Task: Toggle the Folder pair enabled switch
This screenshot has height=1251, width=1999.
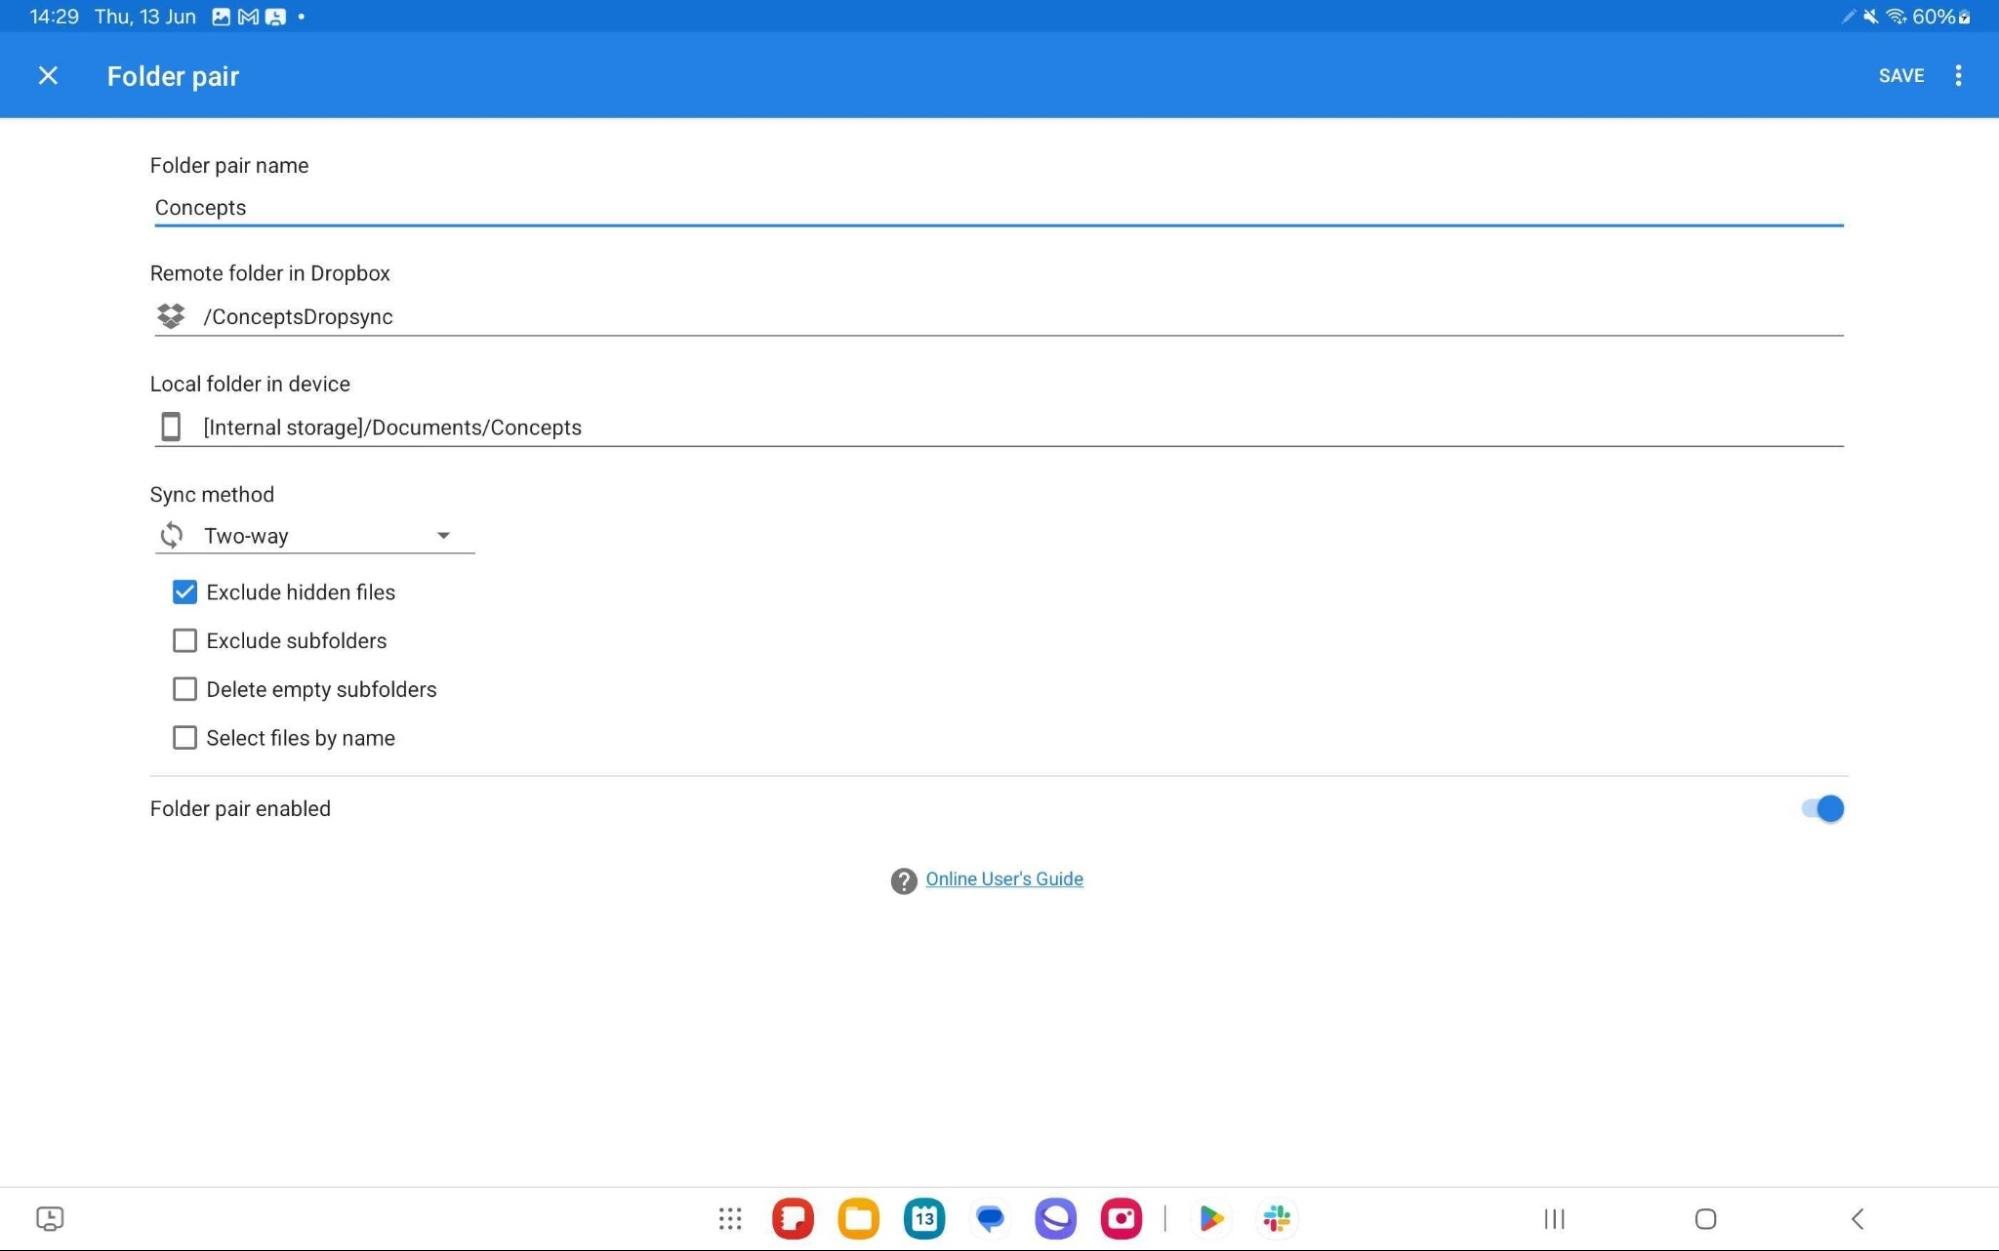Action: coord(1823,808)
